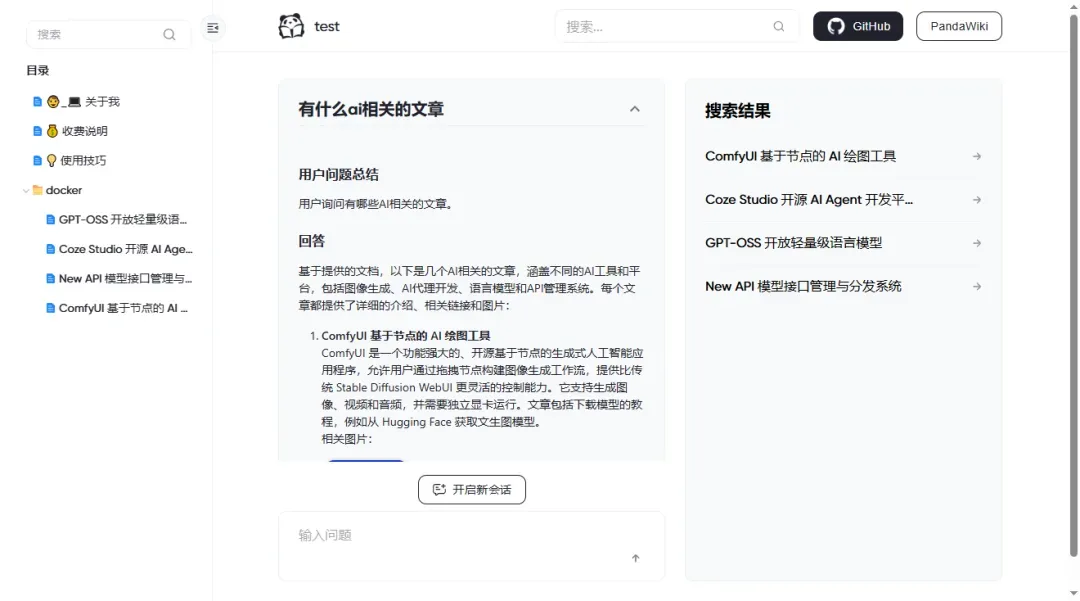
Task: Click arrow icon next to Coze Studio result
Action: 977,200
